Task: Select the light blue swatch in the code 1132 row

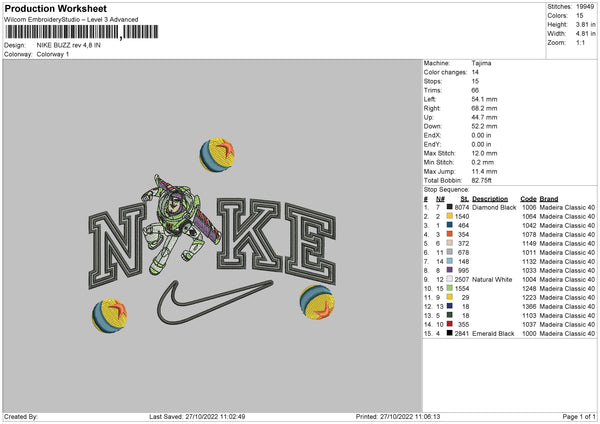Action: click(x=450, y=261)
